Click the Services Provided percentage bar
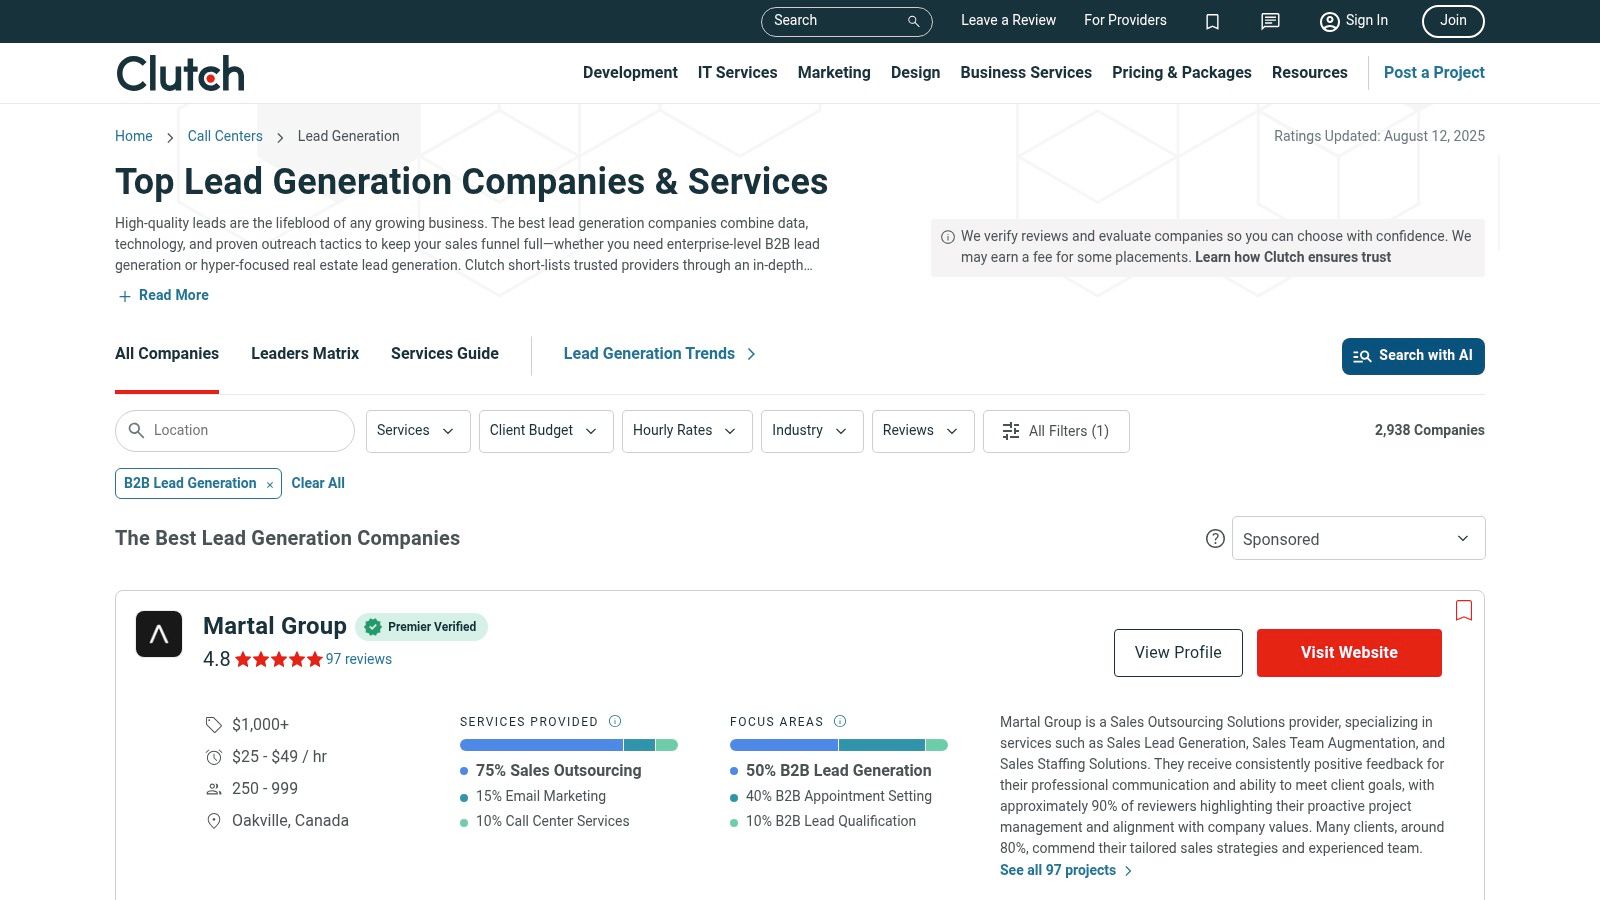The height and width of the screenshot is (900, 1600). click(568, 745)
